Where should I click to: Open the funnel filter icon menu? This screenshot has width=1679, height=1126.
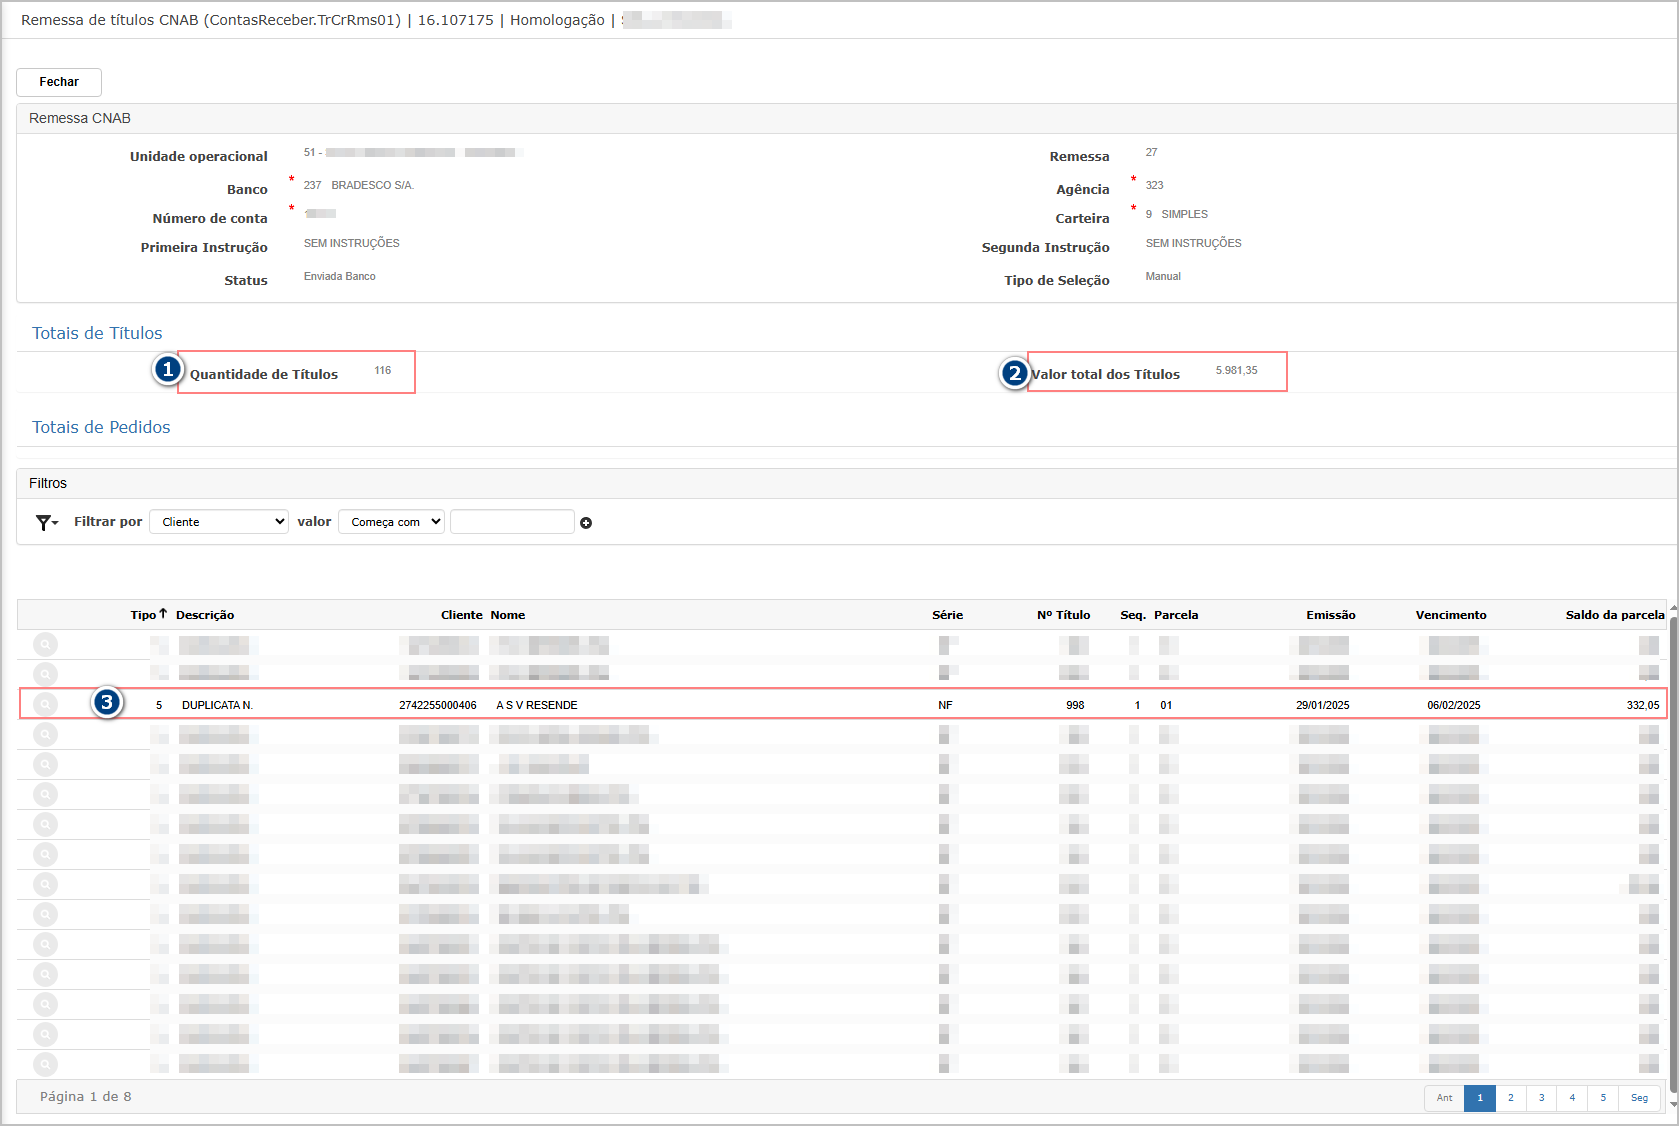[46, 522]
